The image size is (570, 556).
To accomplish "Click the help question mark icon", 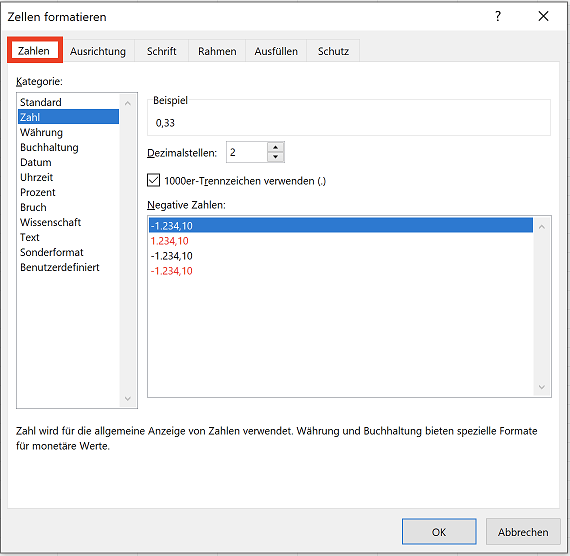I will [x=498, y=16].
